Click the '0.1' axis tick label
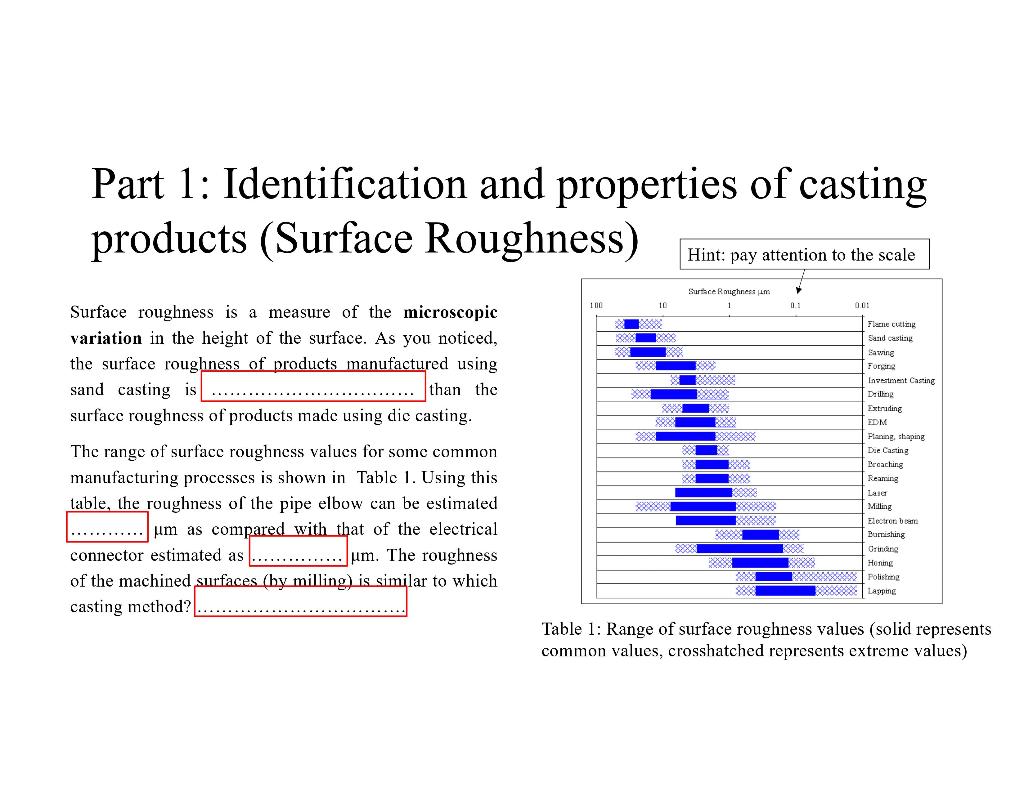The height and width of the screenshot is (791, 1024). (795, 305)
